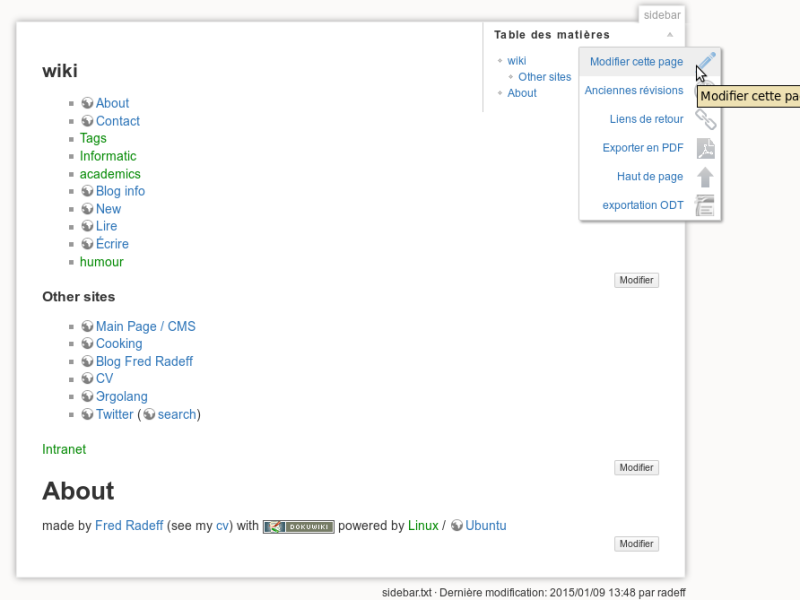Follow the New link

pos(108,209)
